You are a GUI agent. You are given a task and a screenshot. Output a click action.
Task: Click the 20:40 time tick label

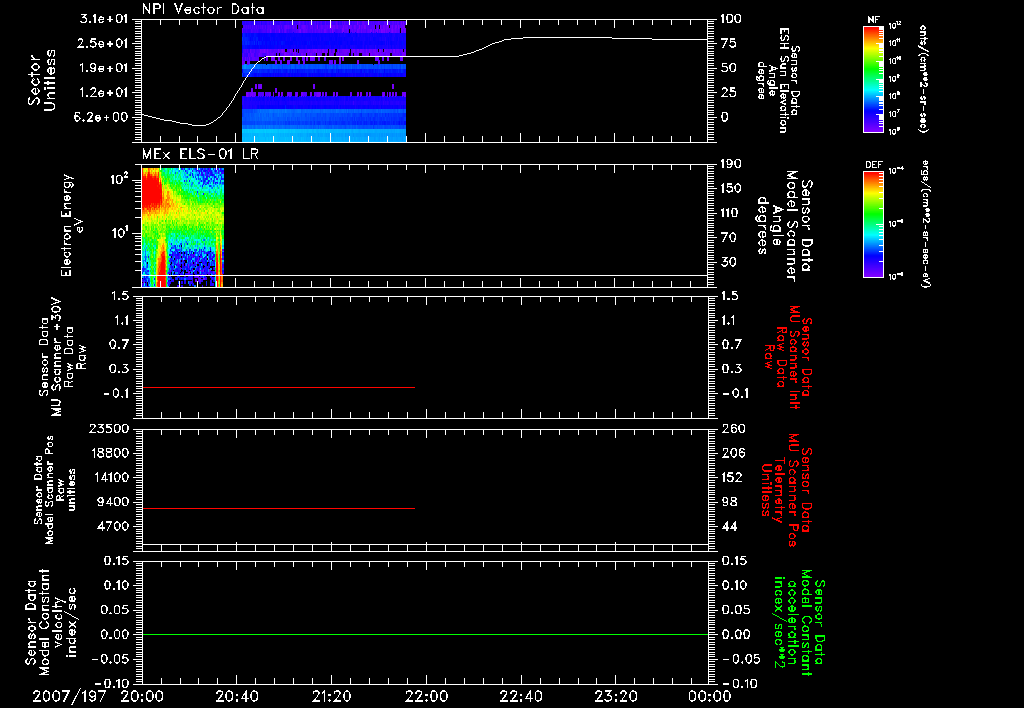[237, 696]
